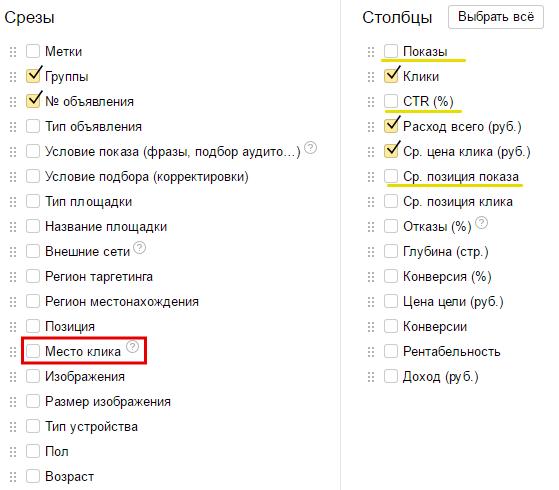559x490 pixels.
Task: Tick the Тип площадки checkbox
Action: (x=33, y=201)
